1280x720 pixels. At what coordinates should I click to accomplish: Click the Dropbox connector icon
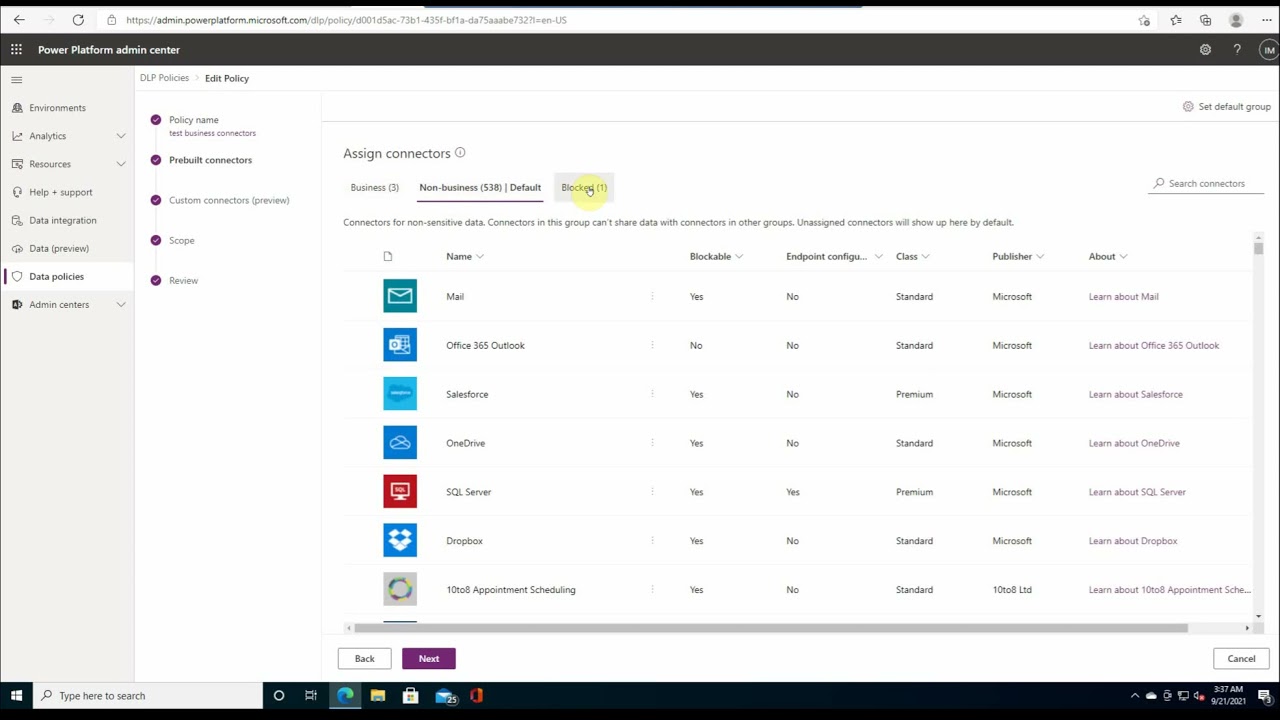coord(400,541)
